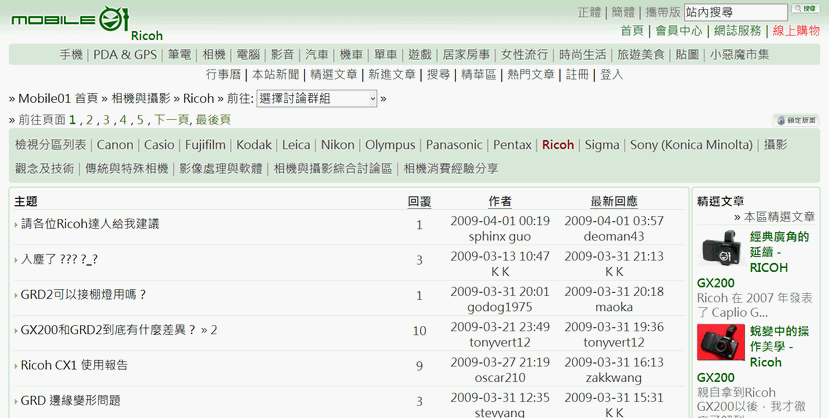
Task: Open 網誌服務 blog service
Action: click(737, 31)
